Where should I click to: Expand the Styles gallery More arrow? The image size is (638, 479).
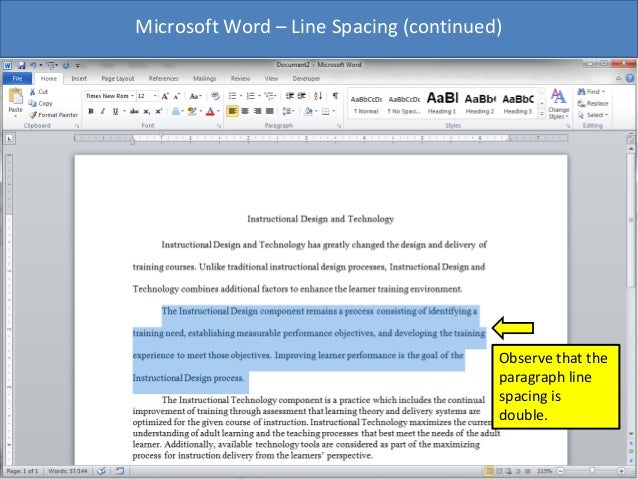point(542,115)
